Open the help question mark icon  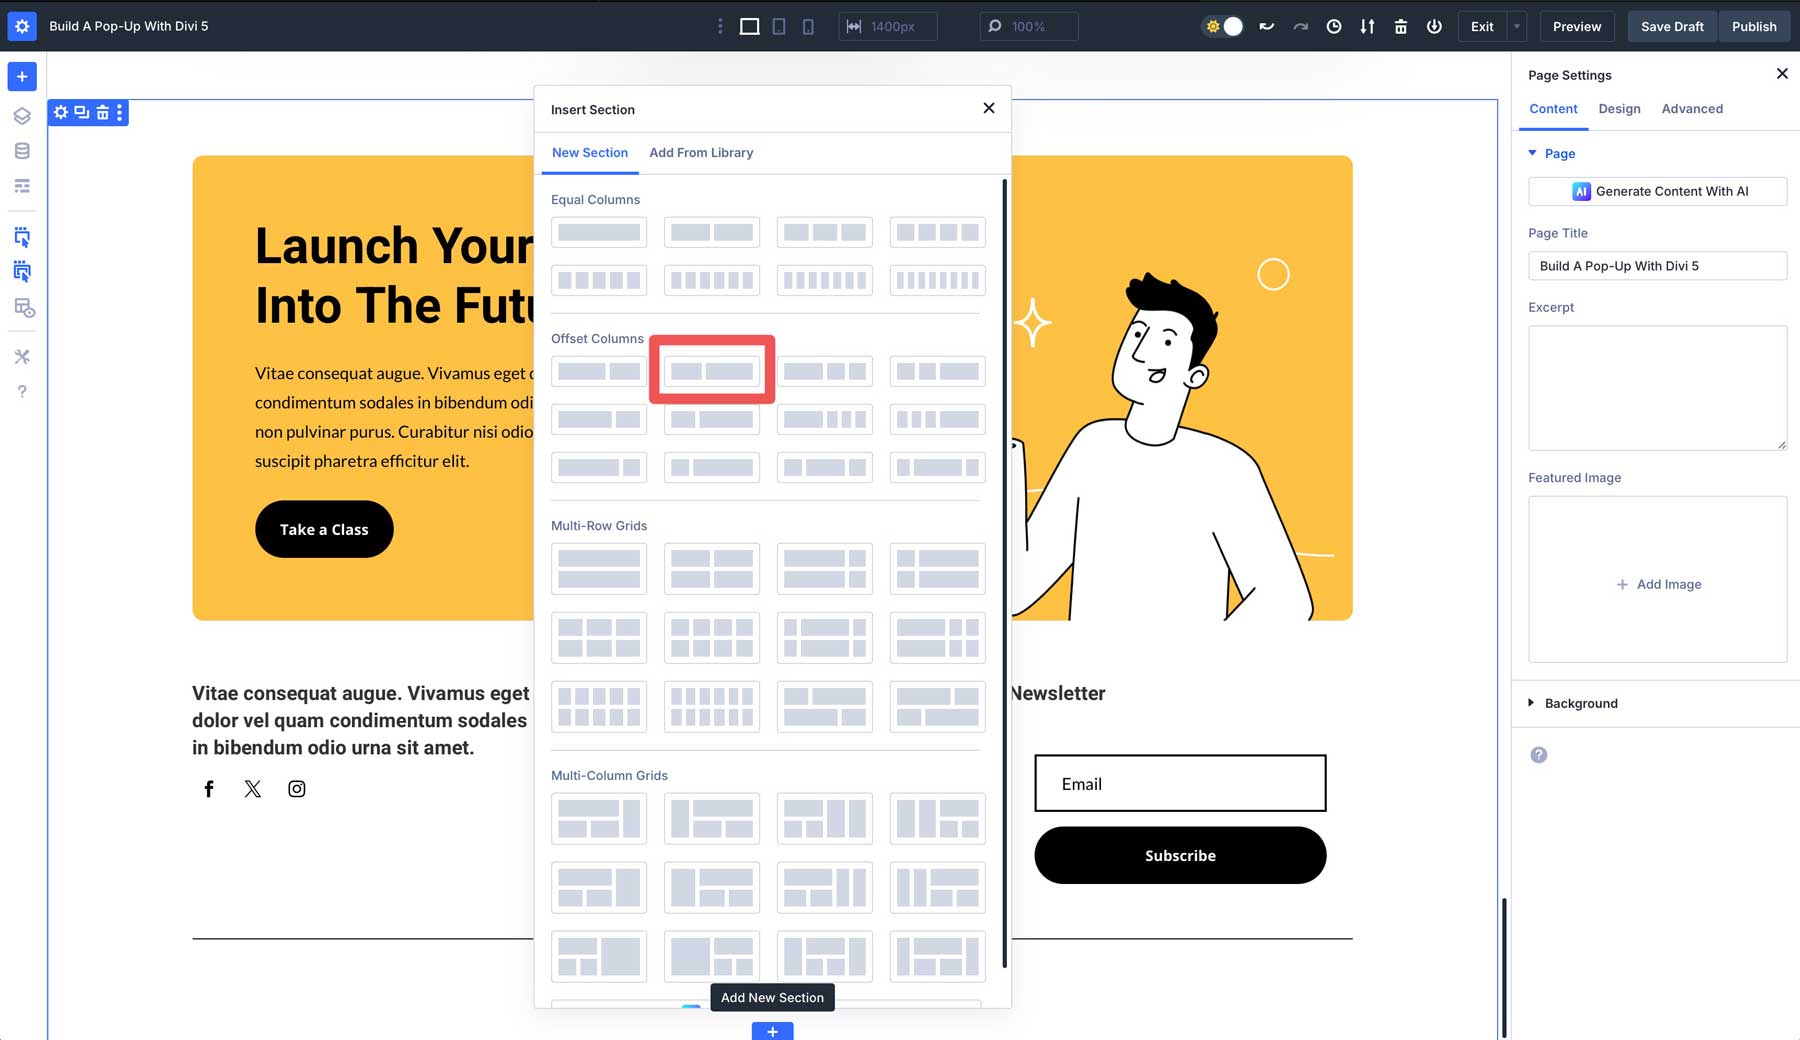(x=22, y=391)
